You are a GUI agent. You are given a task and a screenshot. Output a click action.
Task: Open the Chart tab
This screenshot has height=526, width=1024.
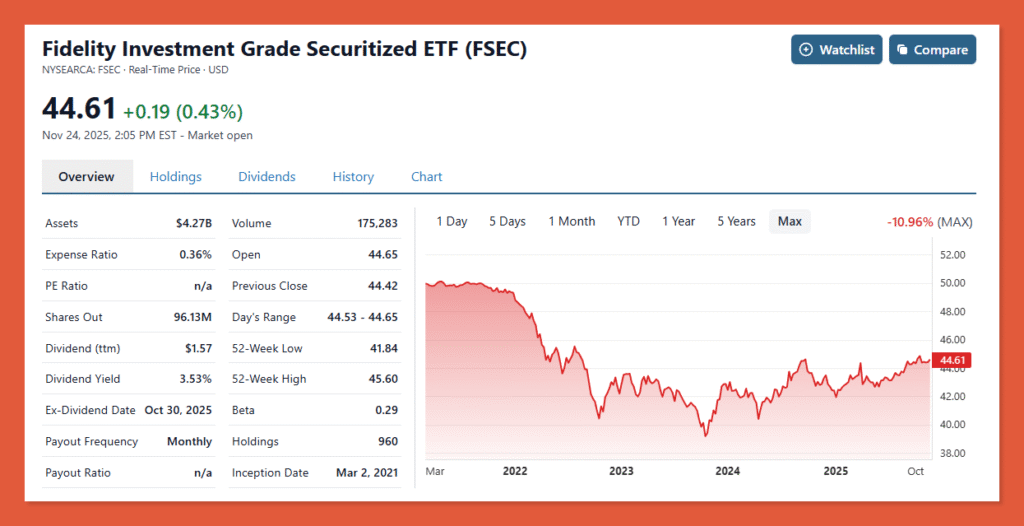point(427,177)
